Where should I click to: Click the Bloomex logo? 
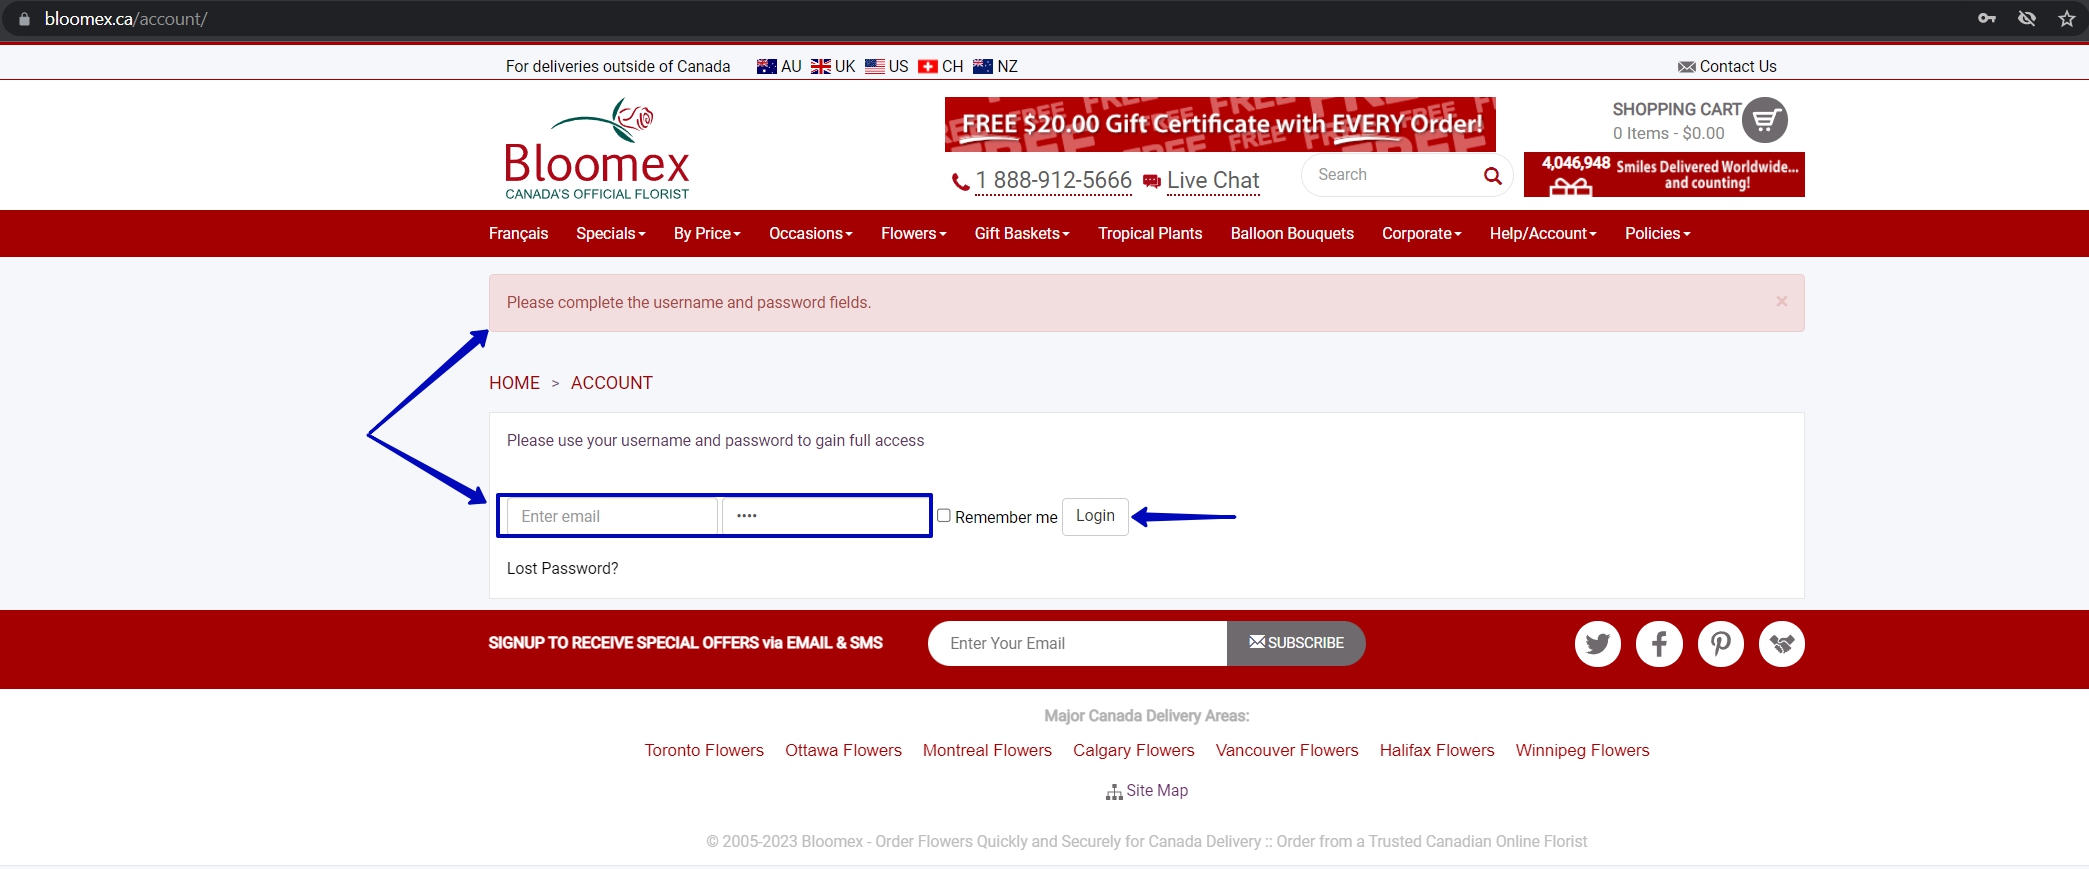coord(597,149)
